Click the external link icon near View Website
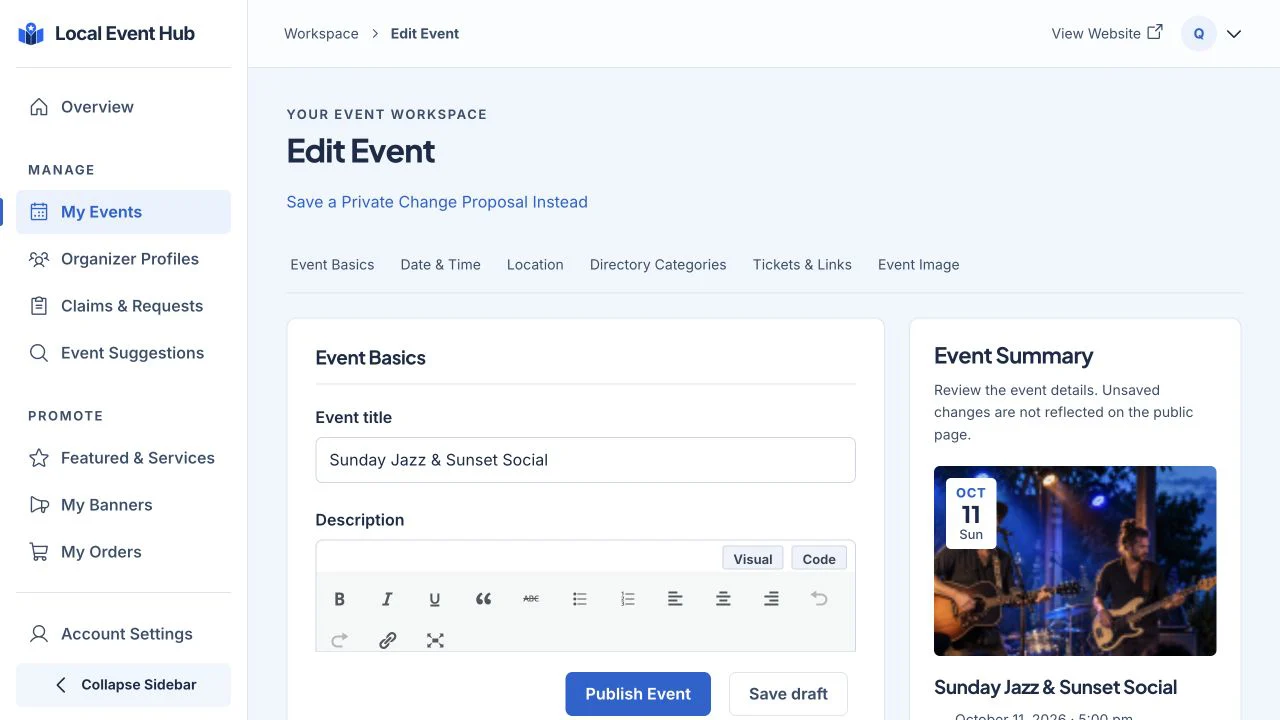This screenshot has height=720, width=1280. (1155, 32)
